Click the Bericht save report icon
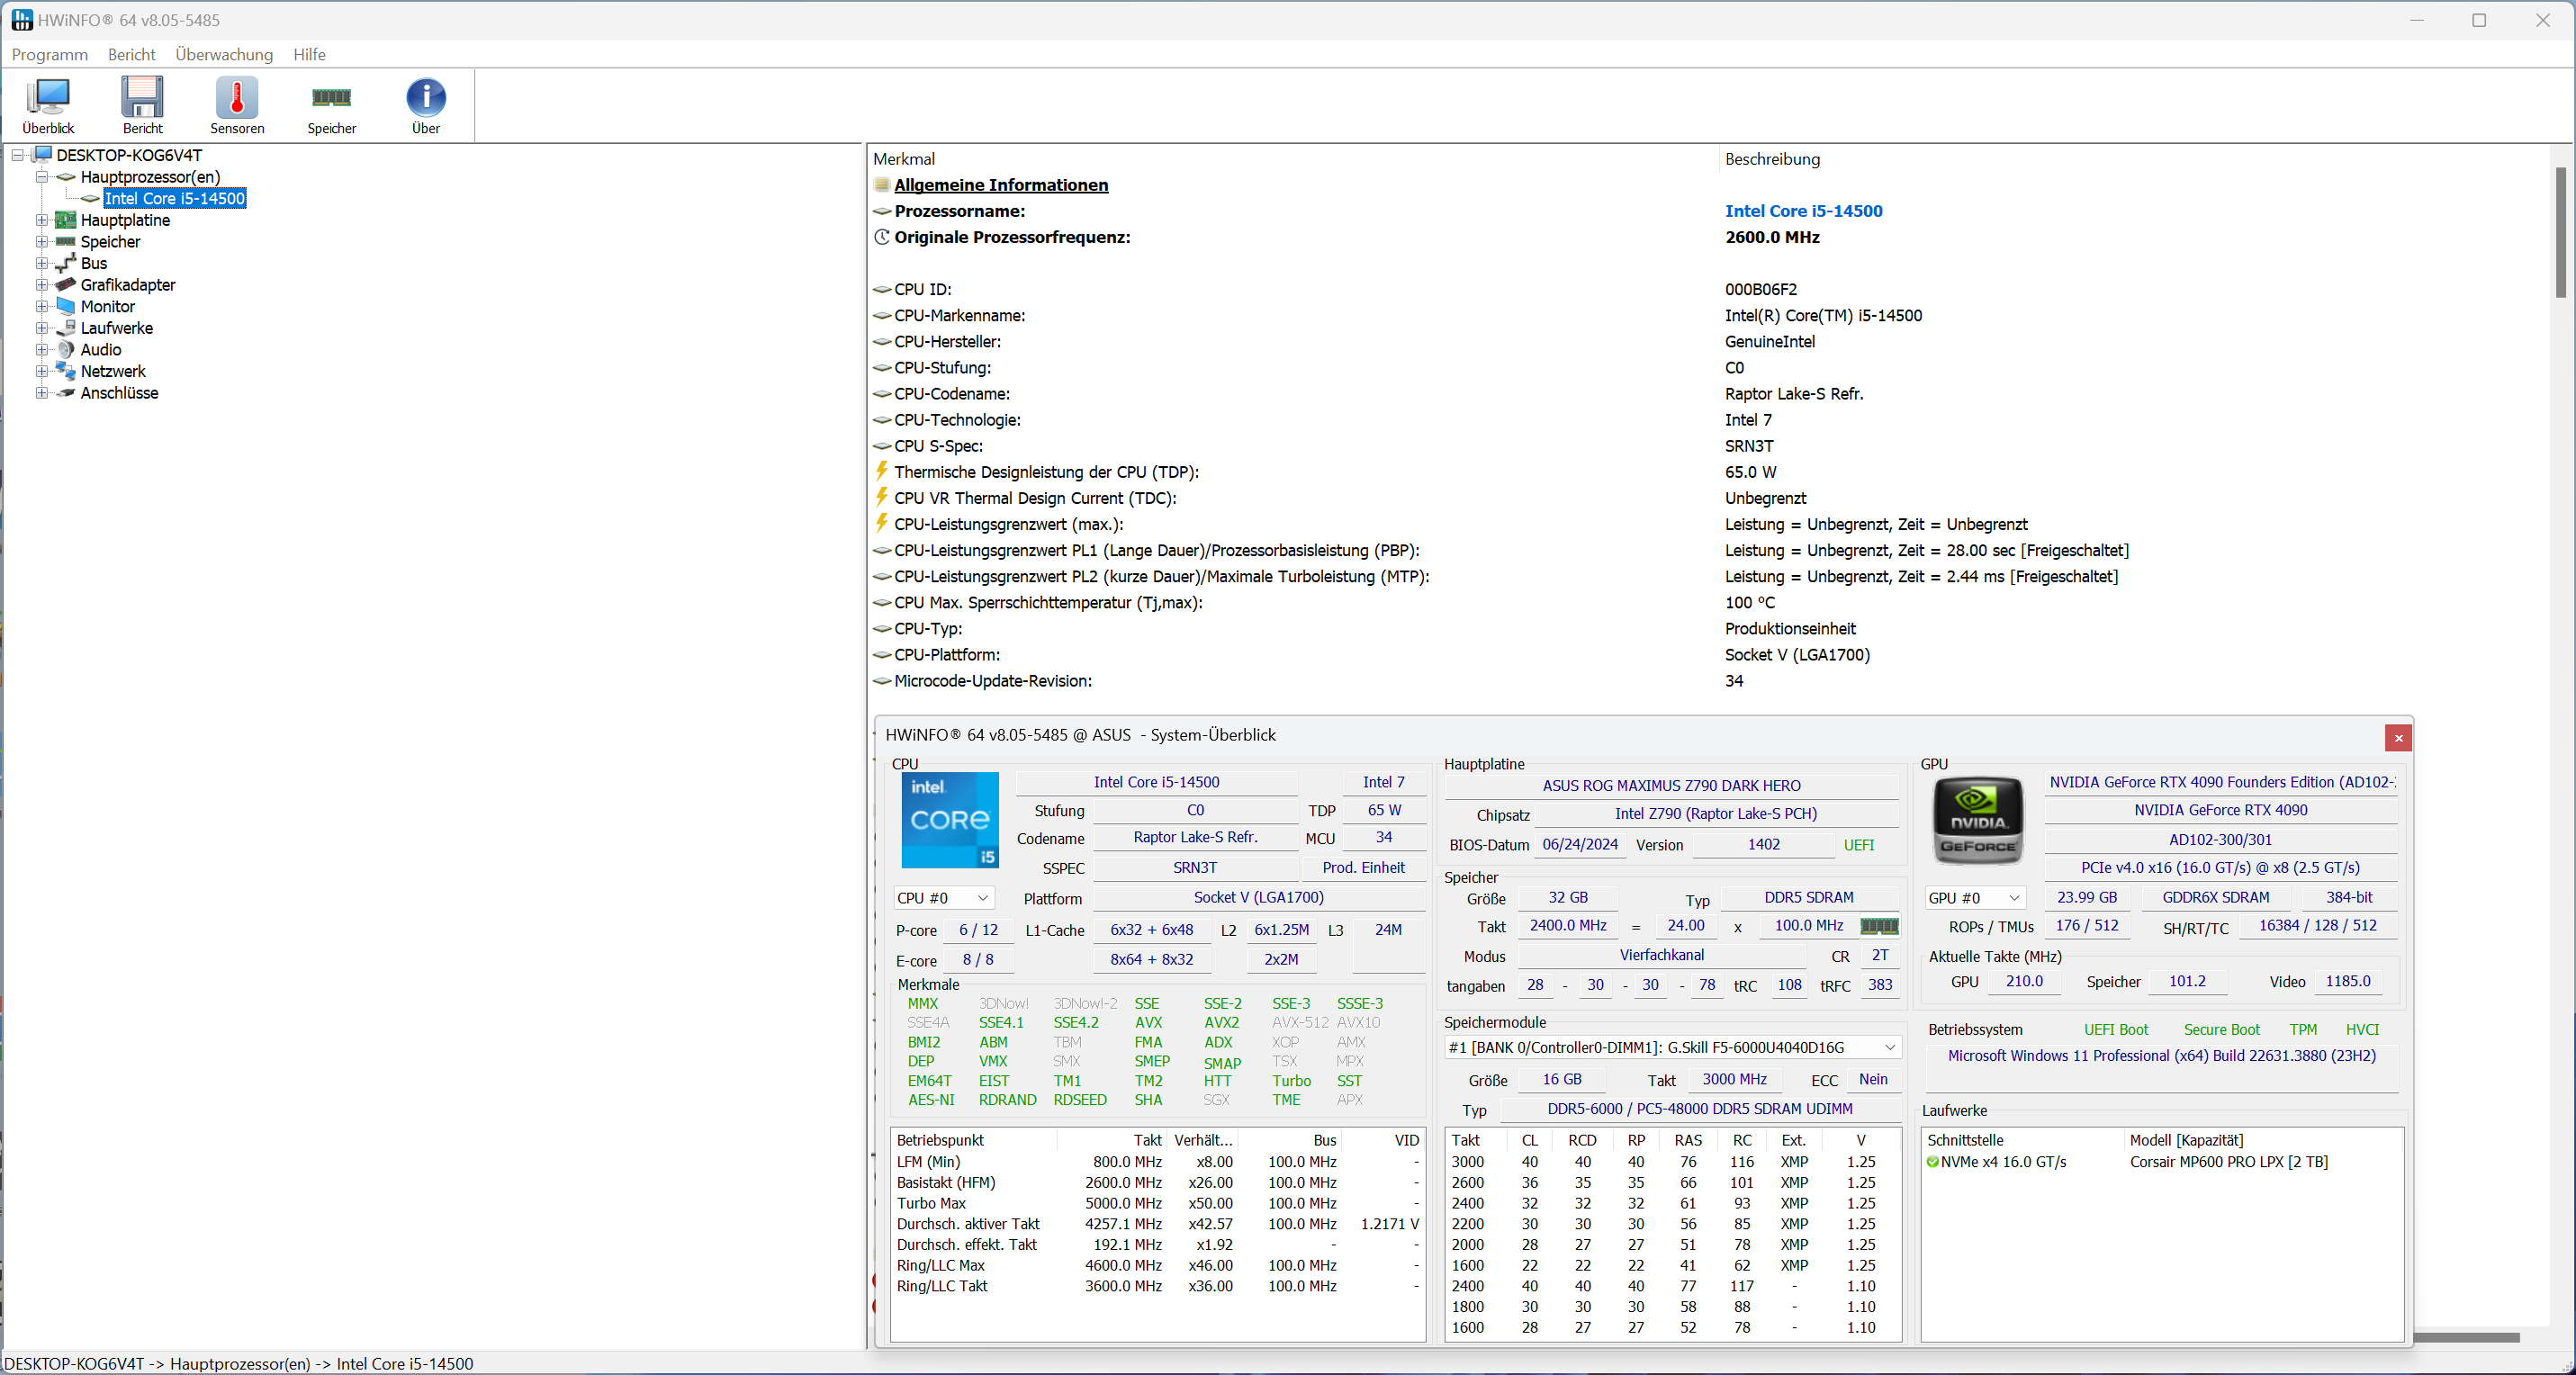Screen dimensions: 2576x1375 pyautogui.click(x=142, y=105)
